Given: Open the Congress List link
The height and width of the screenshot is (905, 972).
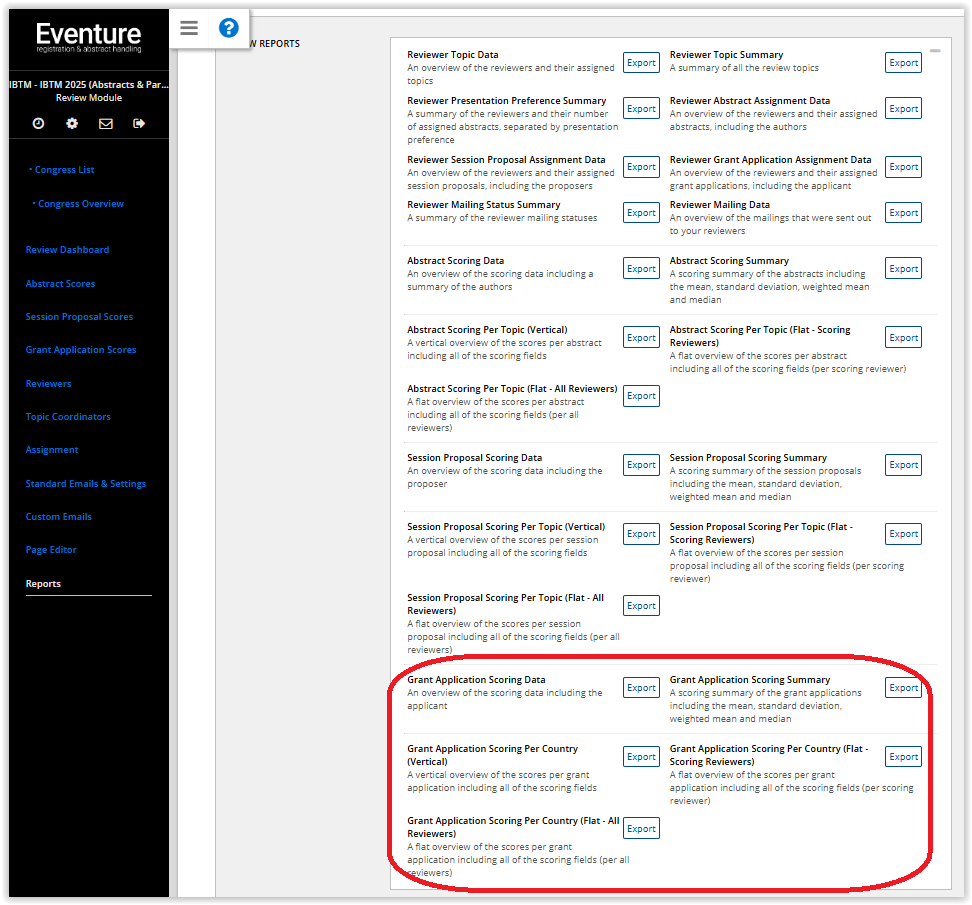Looking at the screenshot, I should [65, 170].
